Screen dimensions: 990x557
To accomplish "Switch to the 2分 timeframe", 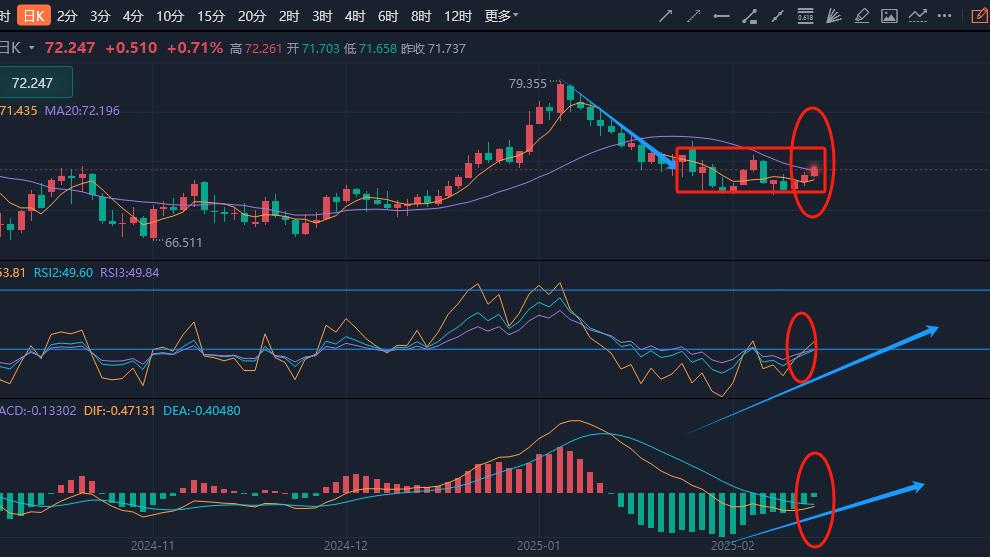I will (67, 16).
